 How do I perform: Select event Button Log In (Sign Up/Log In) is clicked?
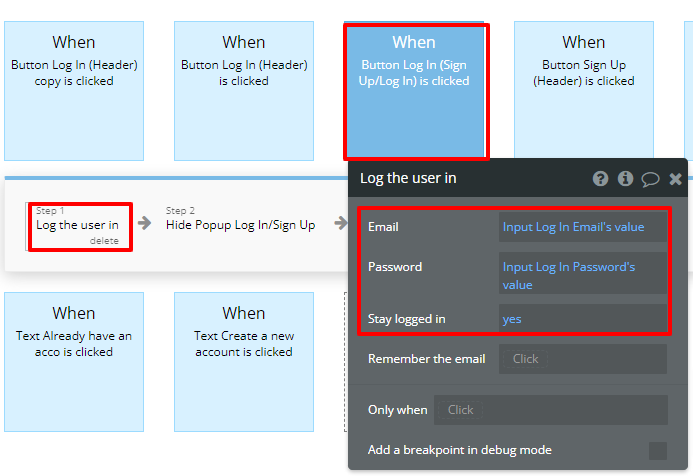tap(414, 91)
